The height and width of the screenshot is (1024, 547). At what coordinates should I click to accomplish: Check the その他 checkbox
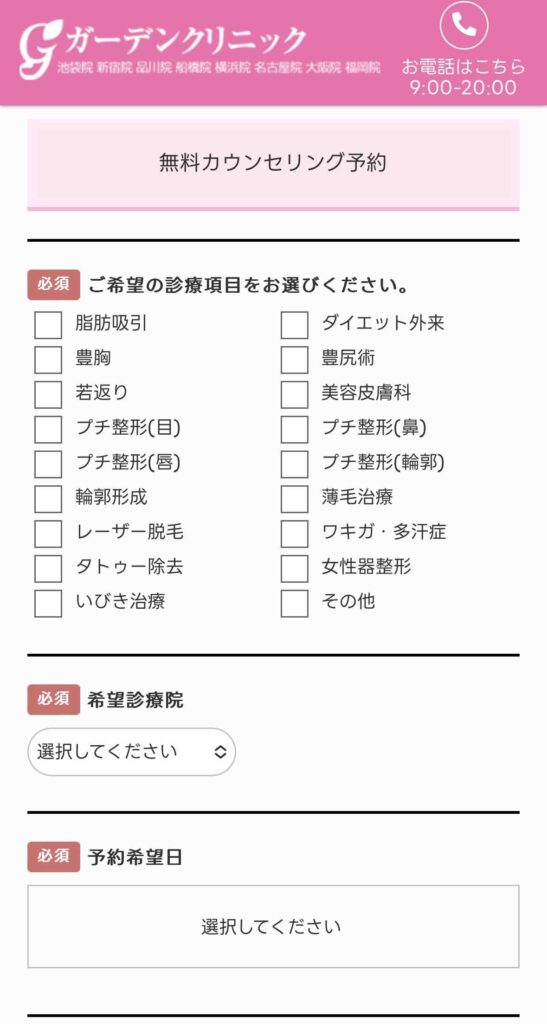[294, 603]
